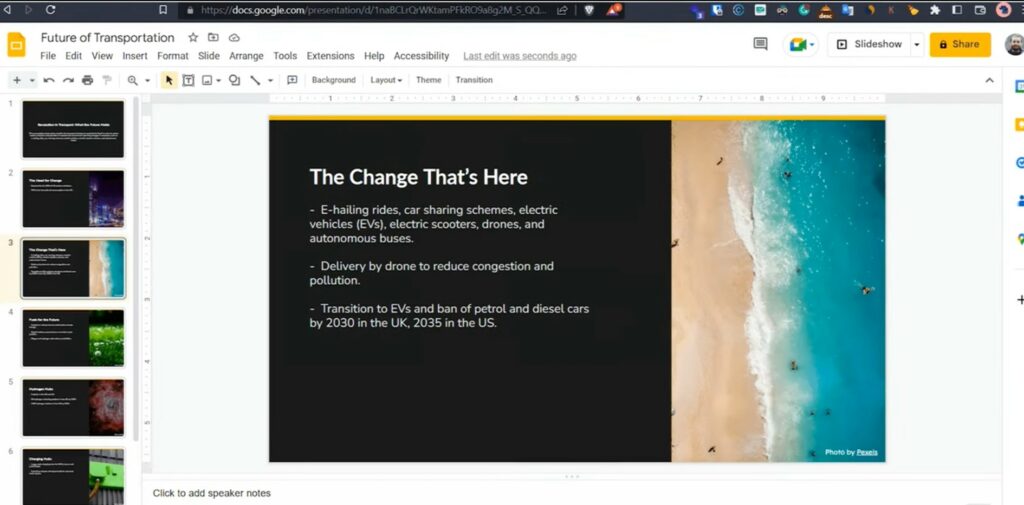Open the comment history icon

(x=760, y=44)
